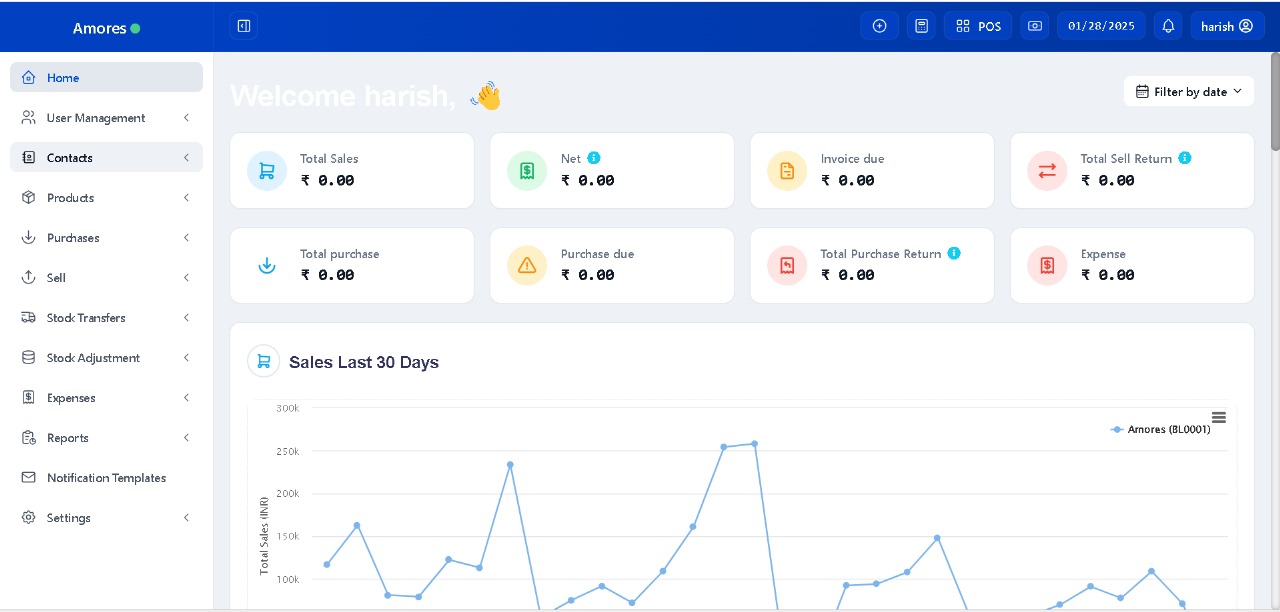Image resolution: width=1280 pixels, height=612 pixels.
Task: Expand the Stock Adjustment chevron
Action: (x=186, y=357)
